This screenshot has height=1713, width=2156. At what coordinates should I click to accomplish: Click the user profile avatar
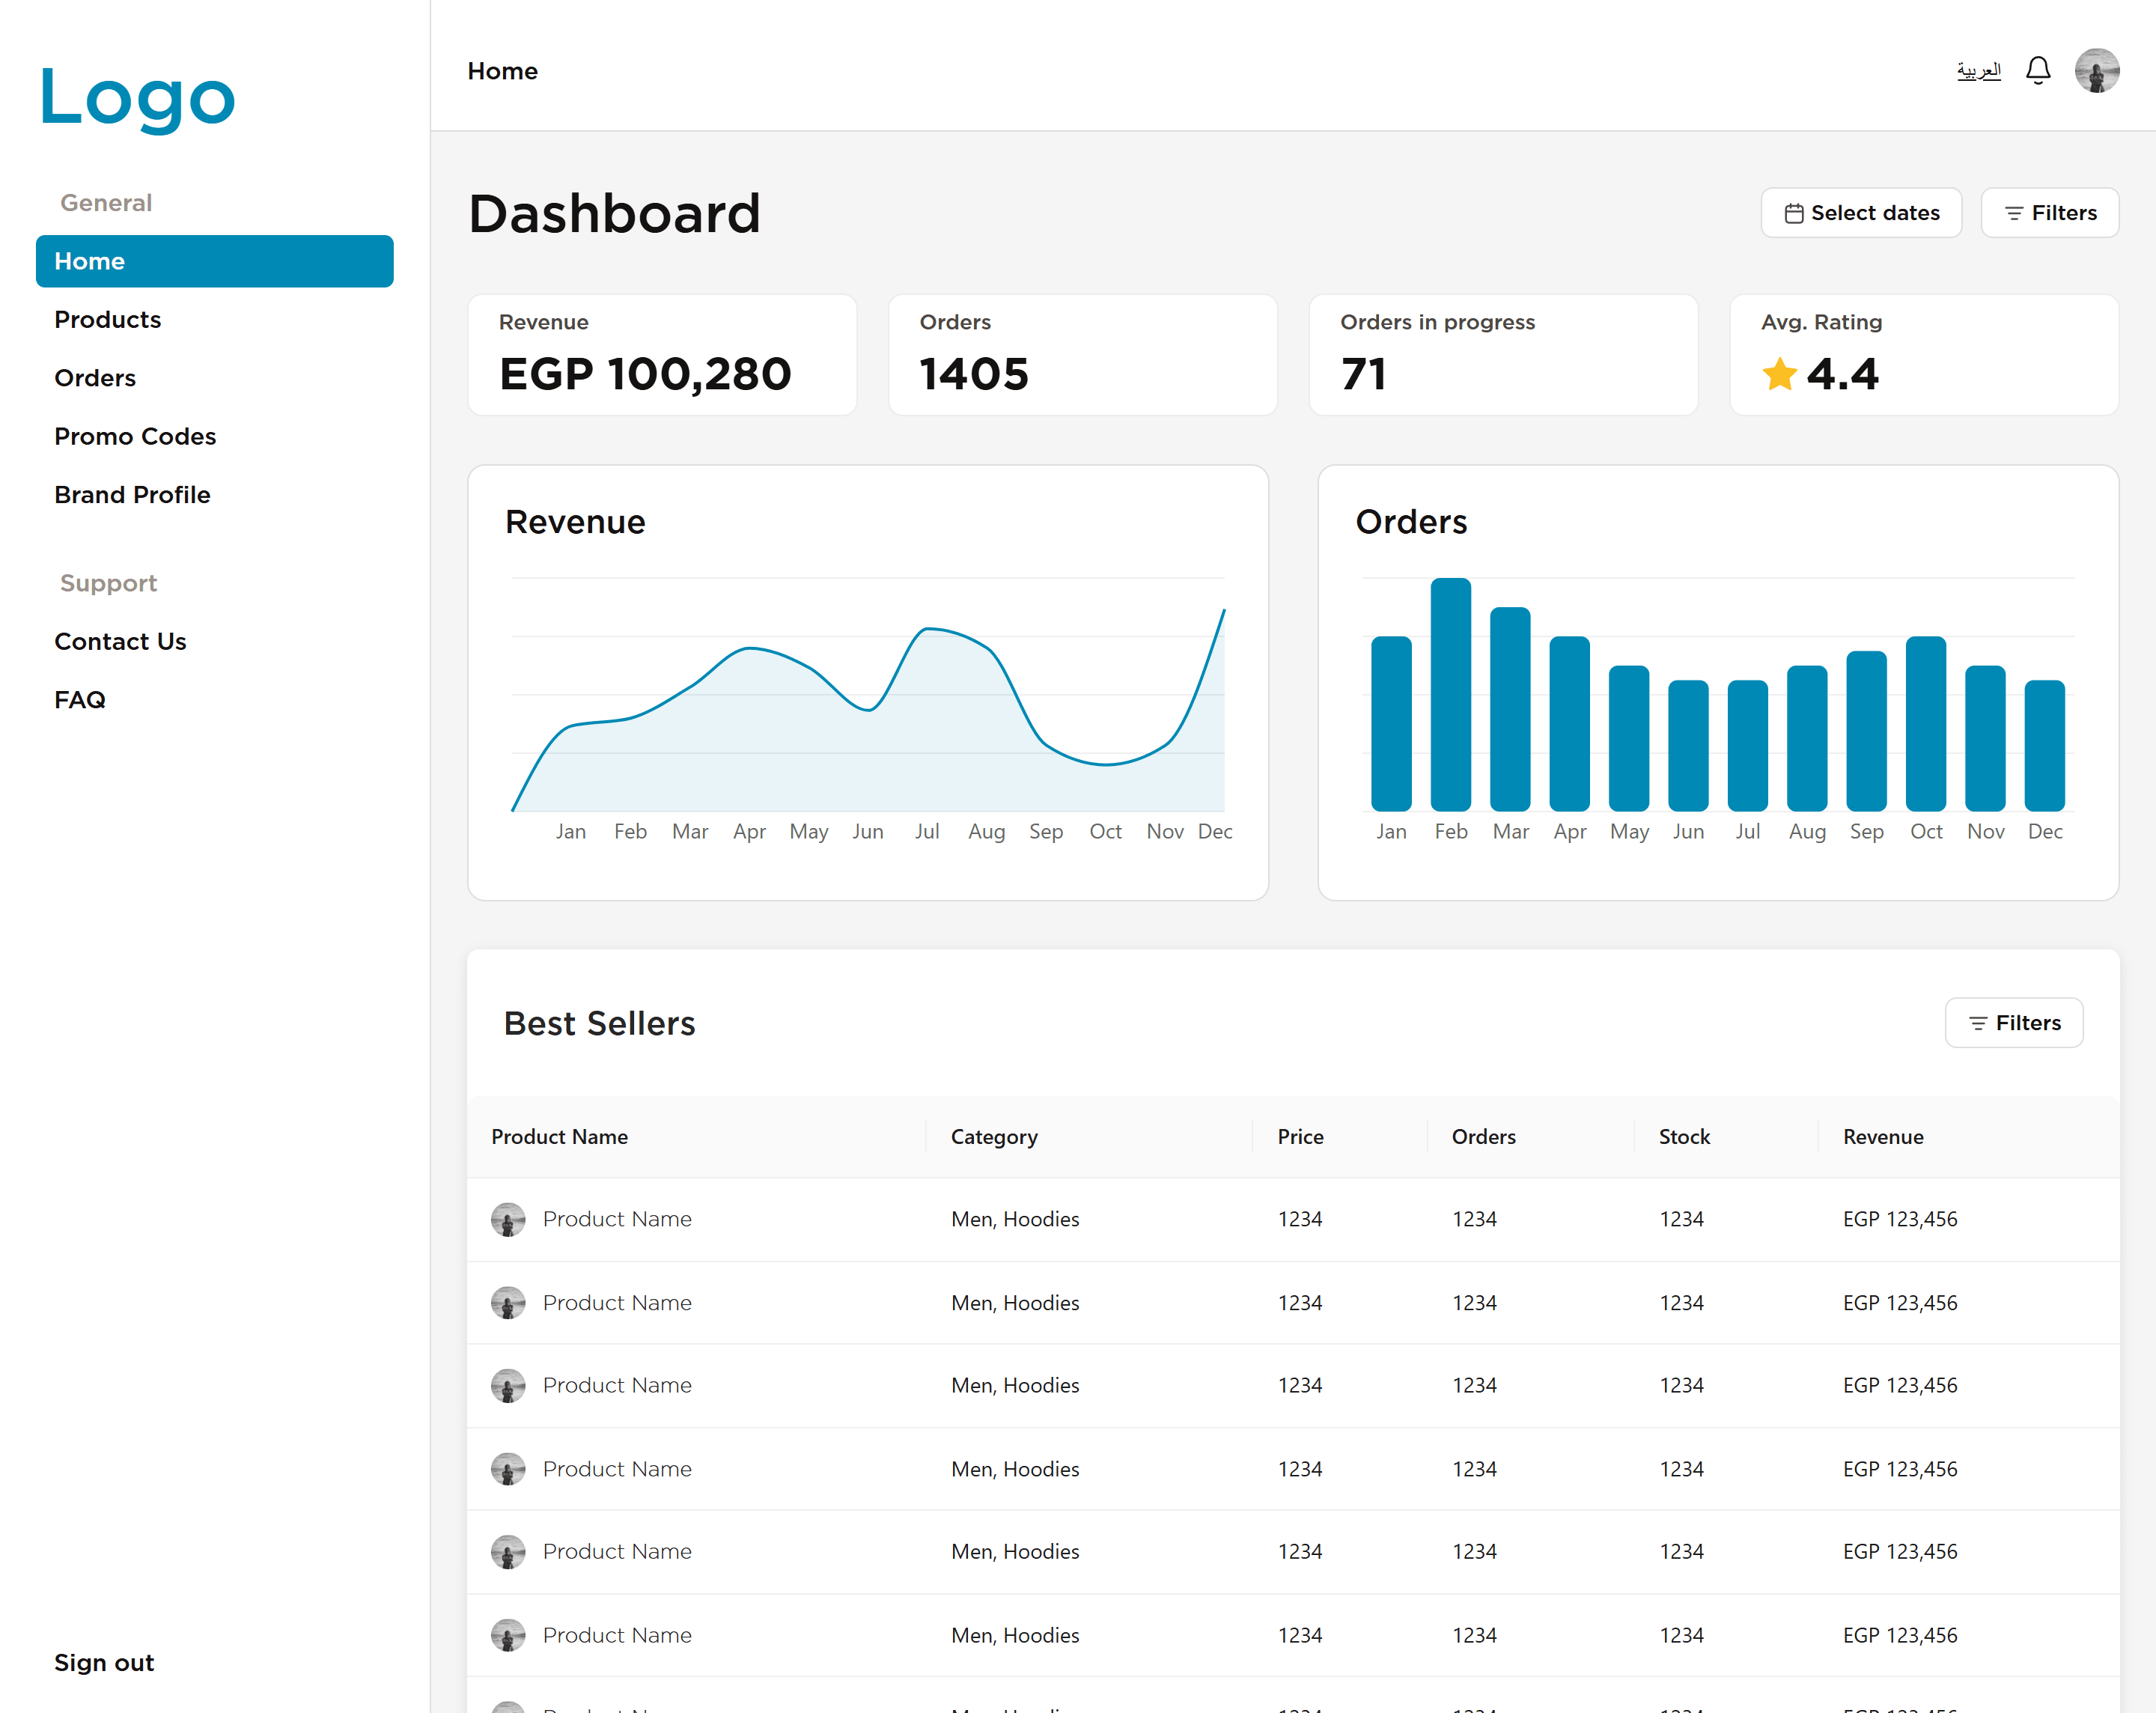coord(2097,70)
